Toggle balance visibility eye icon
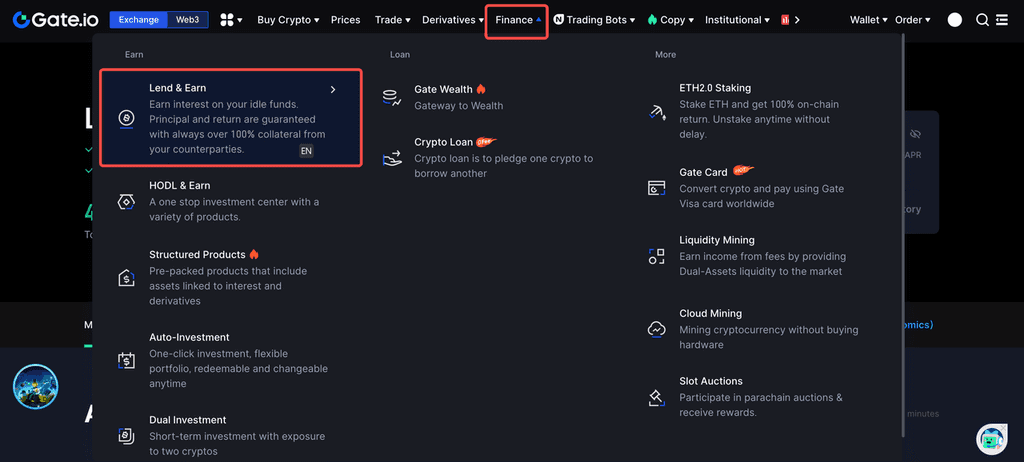Screen dimensions: 1024x462 (x=915, y=134)
